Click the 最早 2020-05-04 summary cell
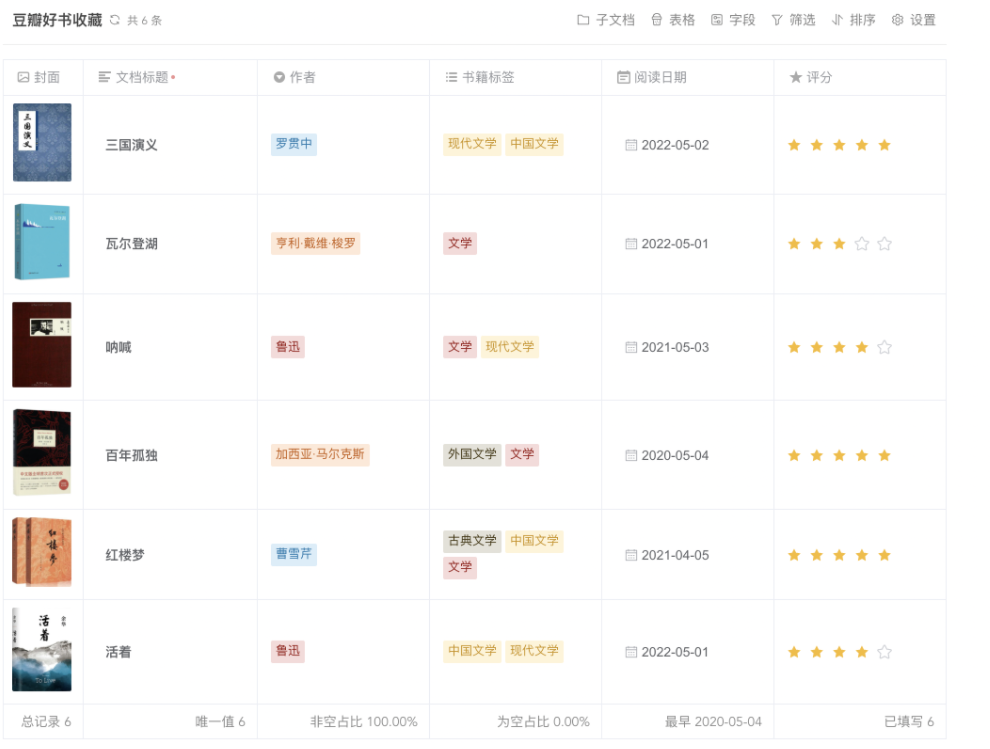Image resolution: width=990 pixels, height=749 pixels. [713, 722]
